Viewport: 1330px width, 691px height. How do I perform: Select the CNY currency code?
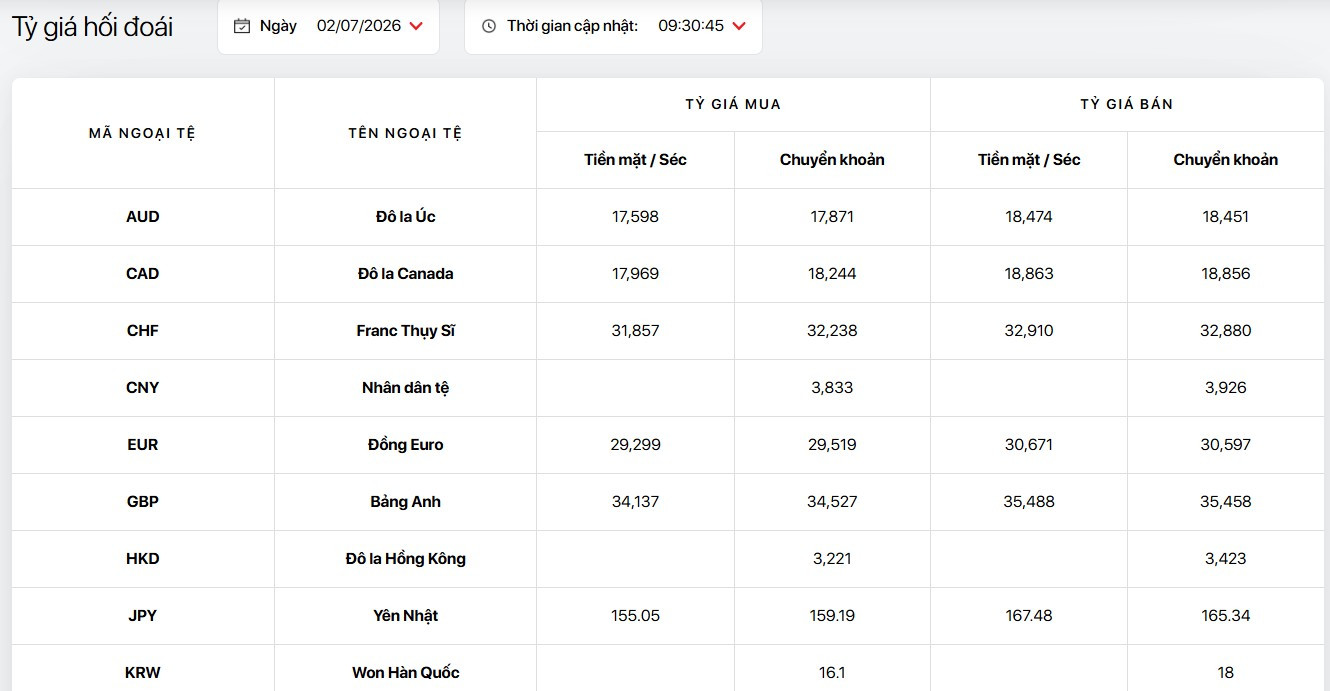[x=143, y=388]
